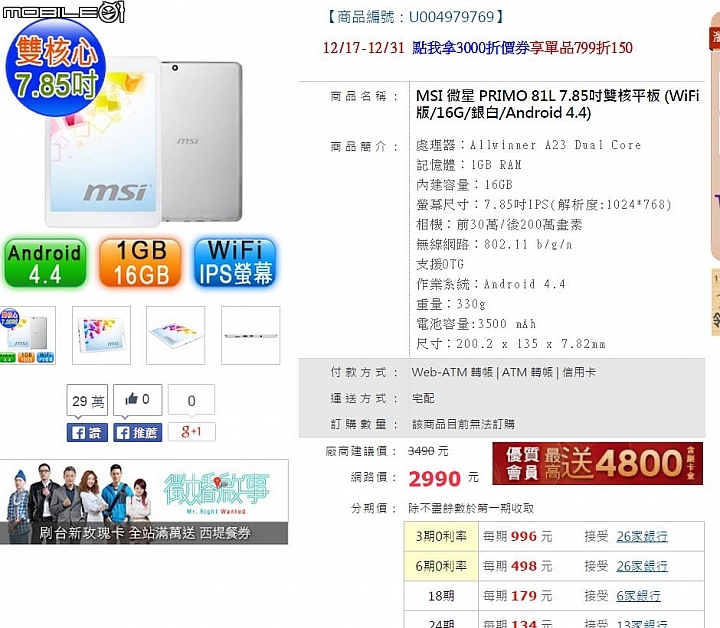Image resolution: width=720 pixels, height=628 pixels.
Task: Click the Mobile01 watermark logo
Action: tap(63, 11)
